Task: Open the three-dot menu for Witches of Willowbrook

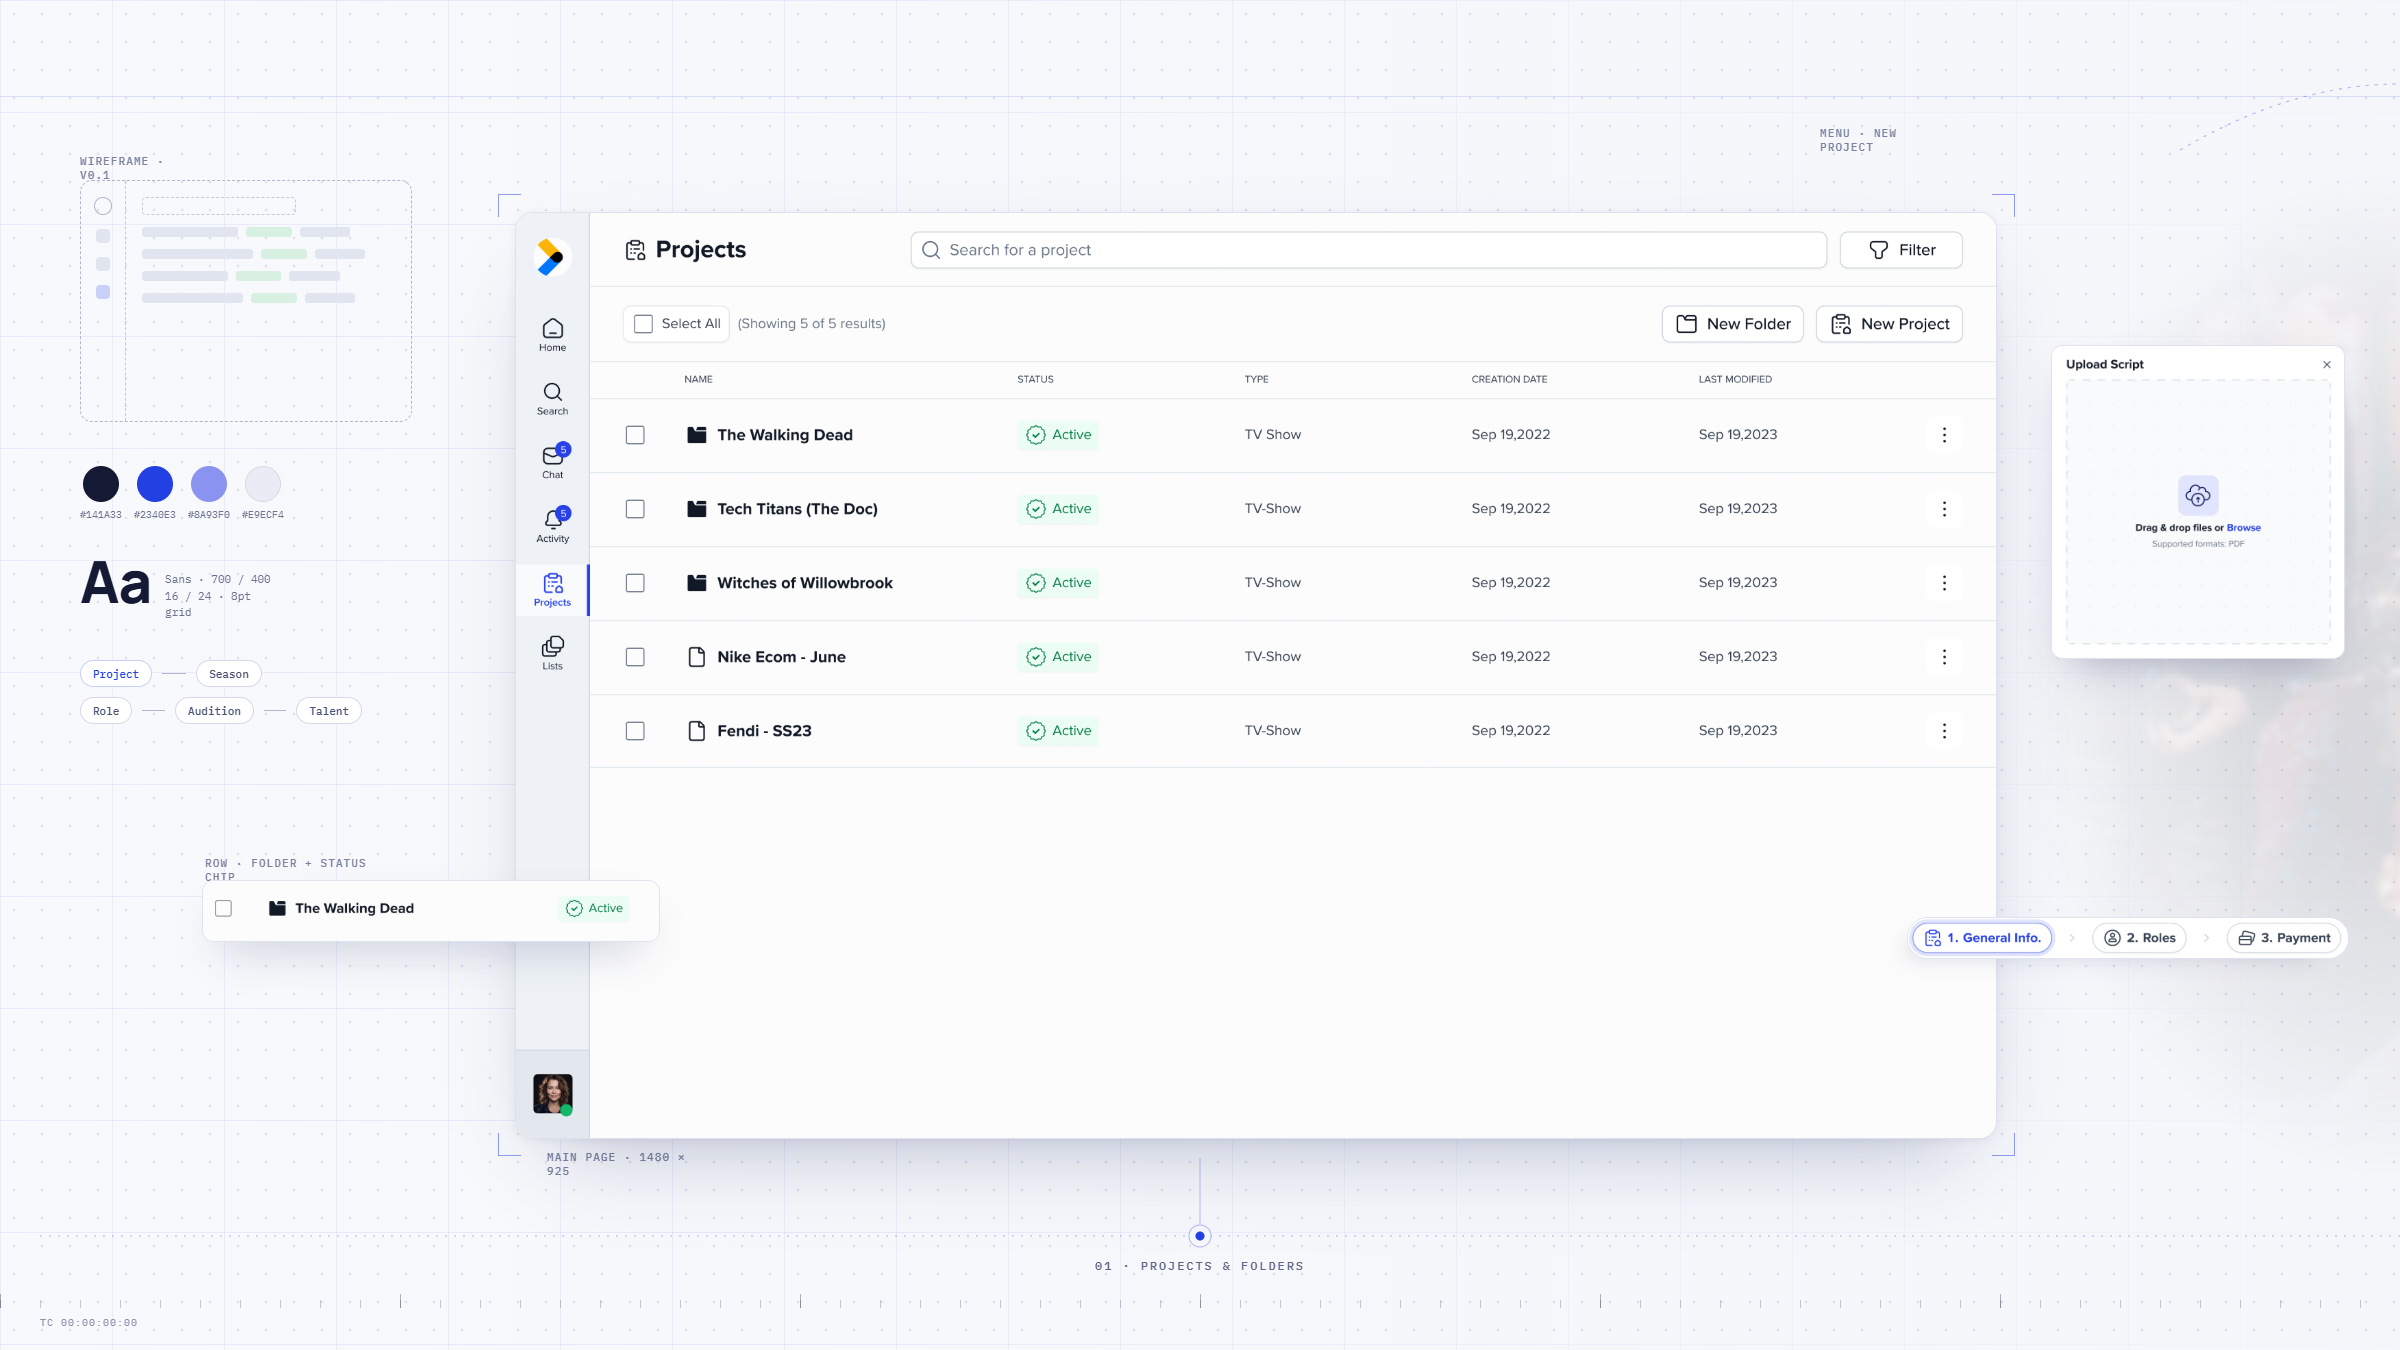Action: coord(1944,583)
